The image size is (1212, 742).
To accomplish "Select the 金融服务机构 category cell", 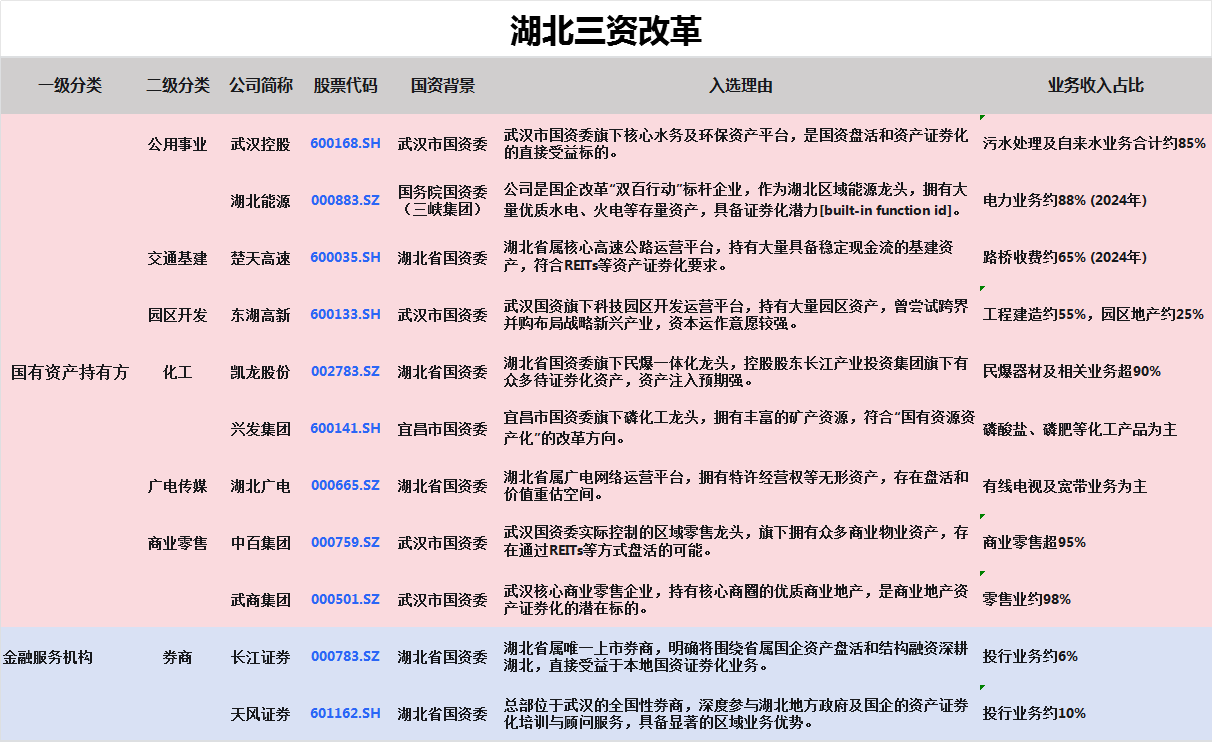I will [48, 657].
